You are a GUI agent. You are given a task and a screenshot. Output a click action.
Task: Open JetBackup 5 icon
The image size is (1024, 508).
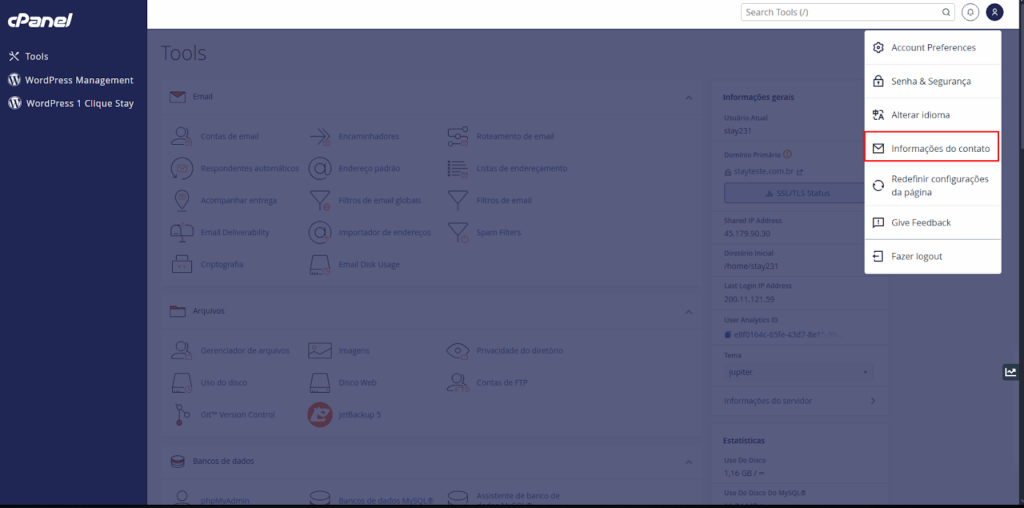click(320, 414)
